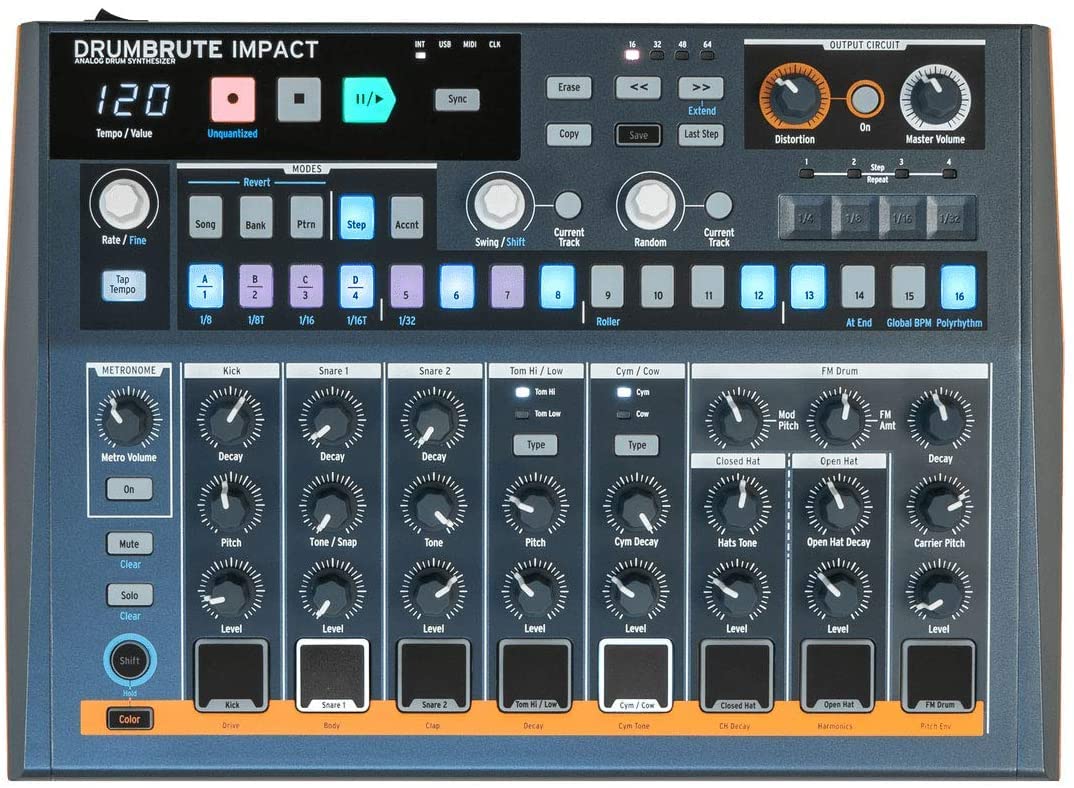1074x788 pixels.
Task: Toggle step button 14
Action: pyautogui.click(x=858, y=286)
